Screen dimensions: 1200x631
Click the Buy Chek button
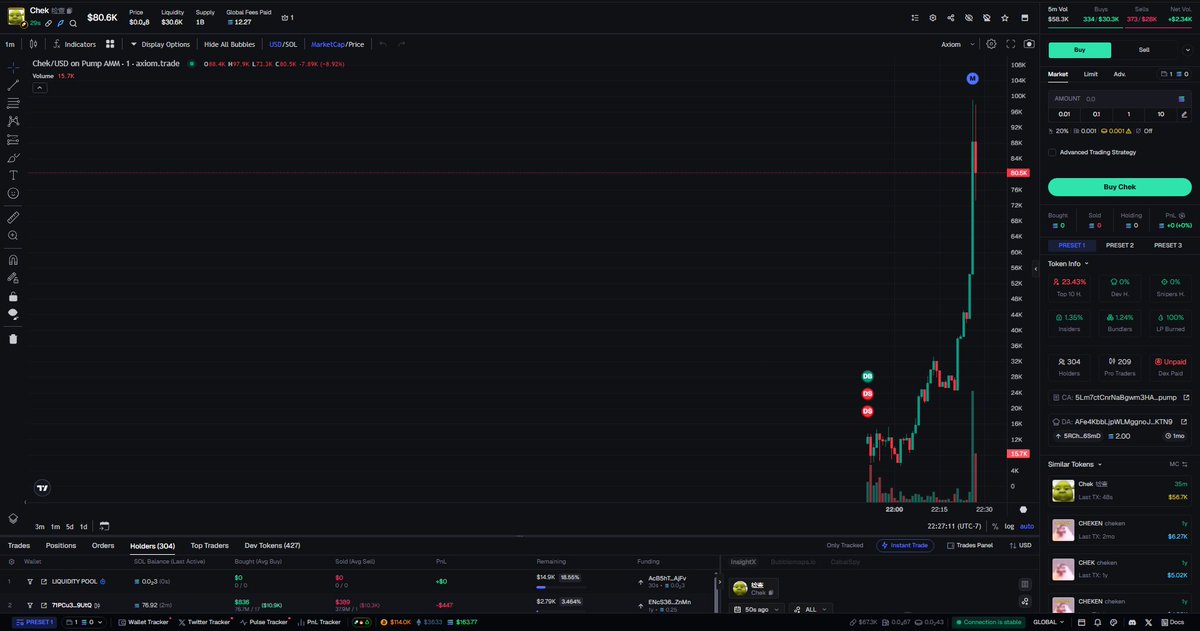point(1120,186)
